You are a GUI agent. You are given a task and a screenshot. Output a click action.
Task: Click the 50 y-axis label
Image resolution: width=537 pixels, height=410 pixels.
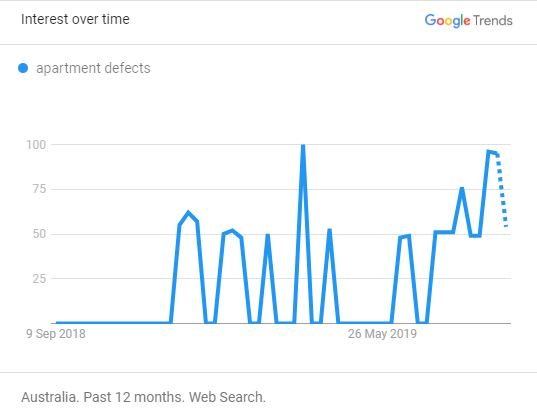39,234
